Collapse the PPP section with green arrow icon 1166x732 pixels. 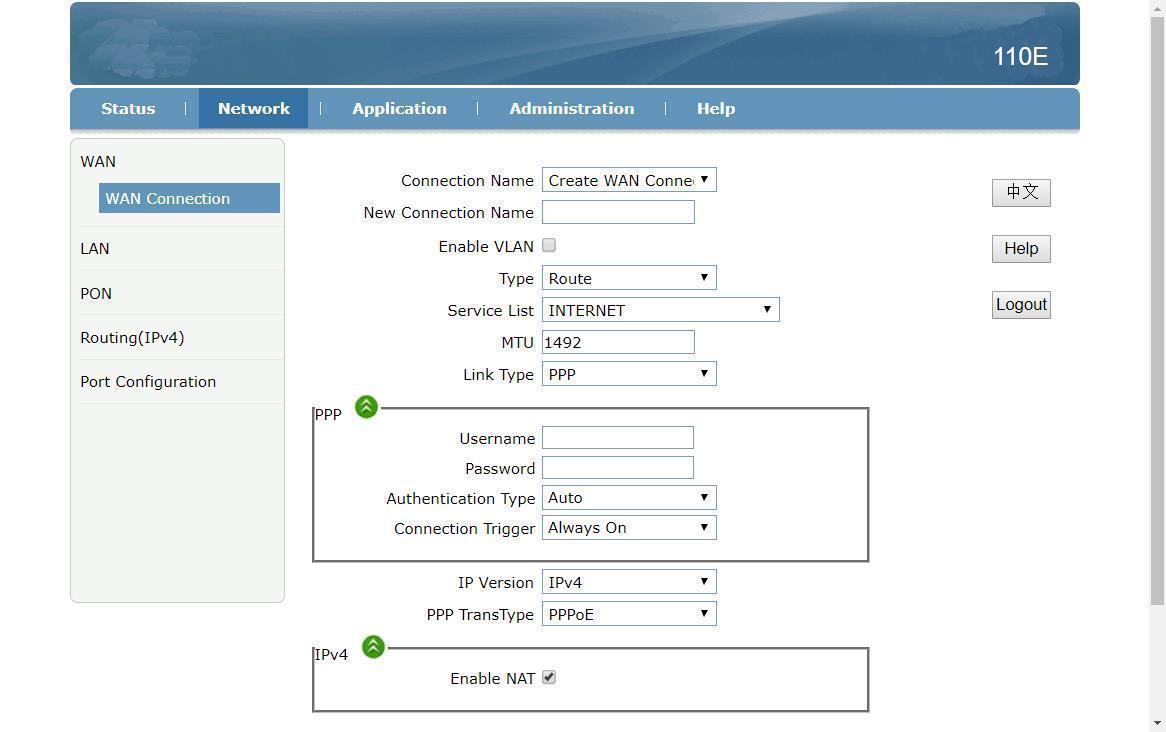pos(366,407)
